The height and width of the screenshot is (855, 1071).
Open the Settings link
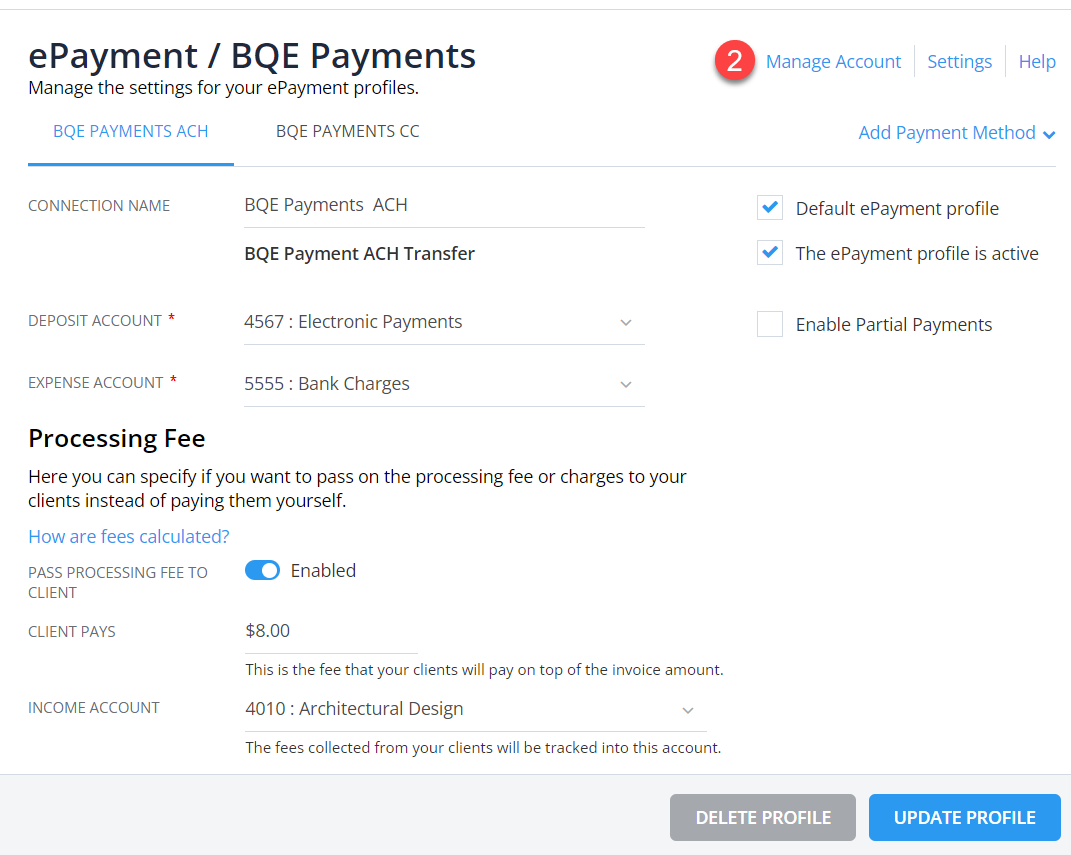point(959,61)
